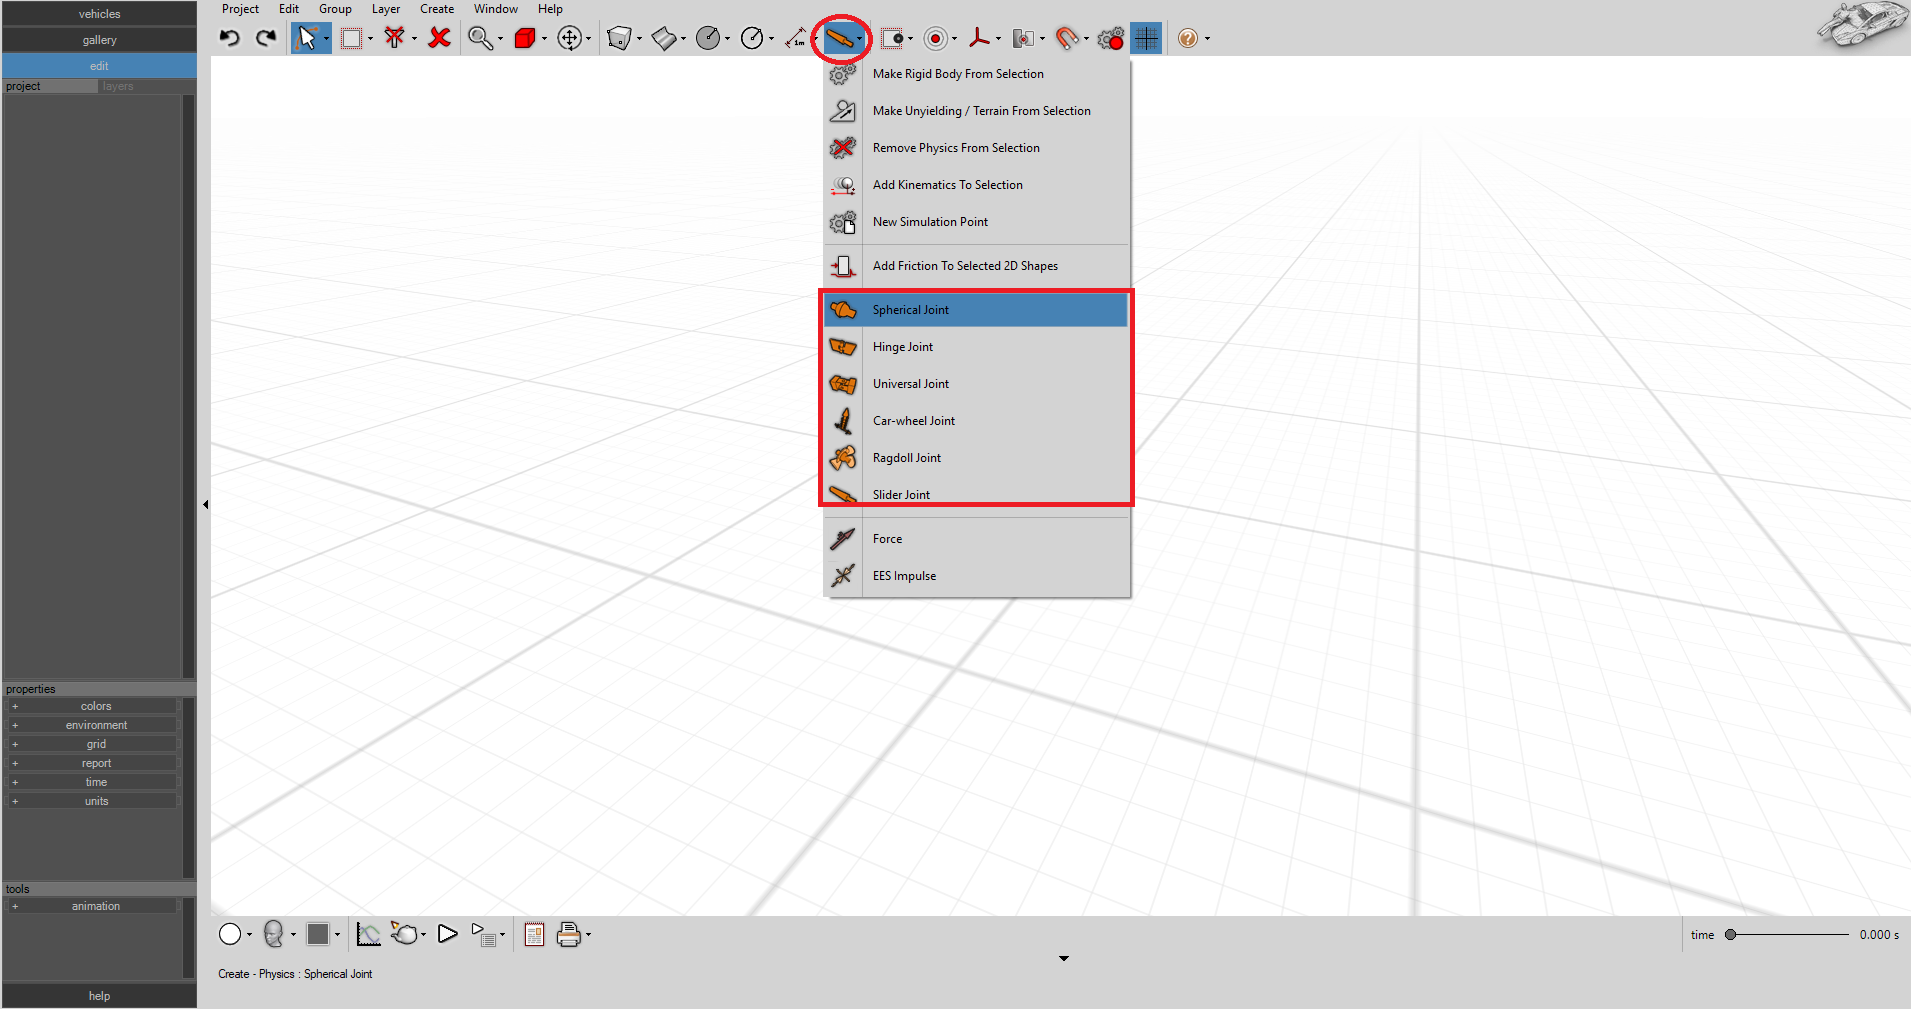Choose Make Unyielding / Terrain From Selection
The image size is (1911, 1009).
click(976, 111)
